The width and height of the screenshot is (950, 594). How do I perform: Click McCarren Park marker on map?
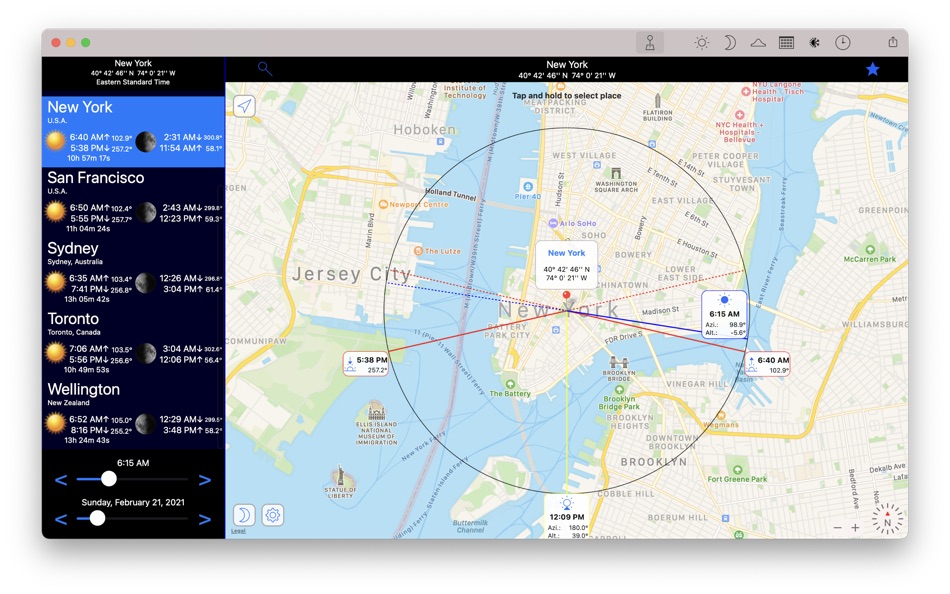tap(870, 250)
